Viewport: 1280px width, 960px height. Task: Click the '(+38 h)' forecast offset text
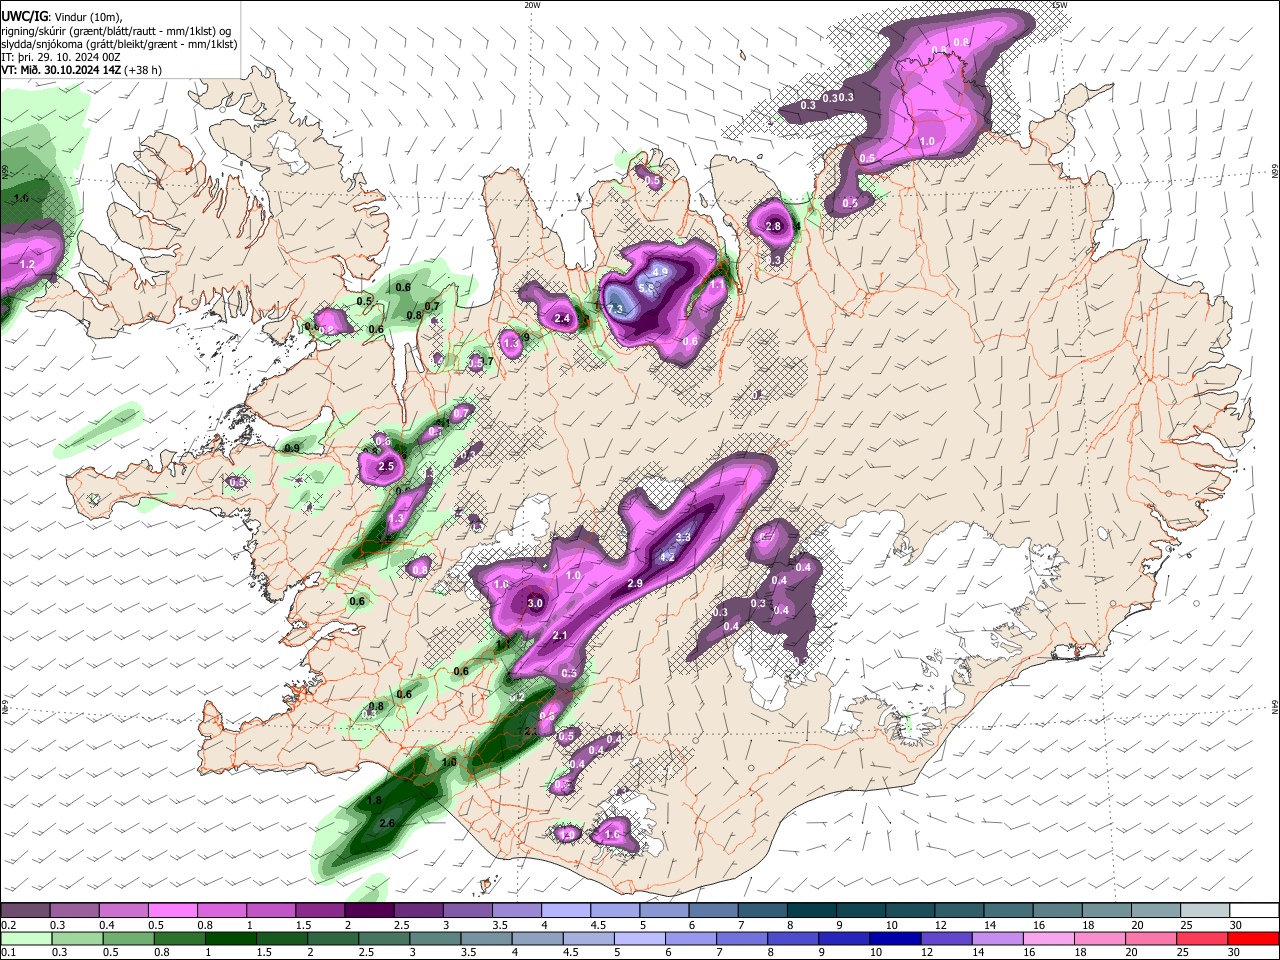[144, 70]
